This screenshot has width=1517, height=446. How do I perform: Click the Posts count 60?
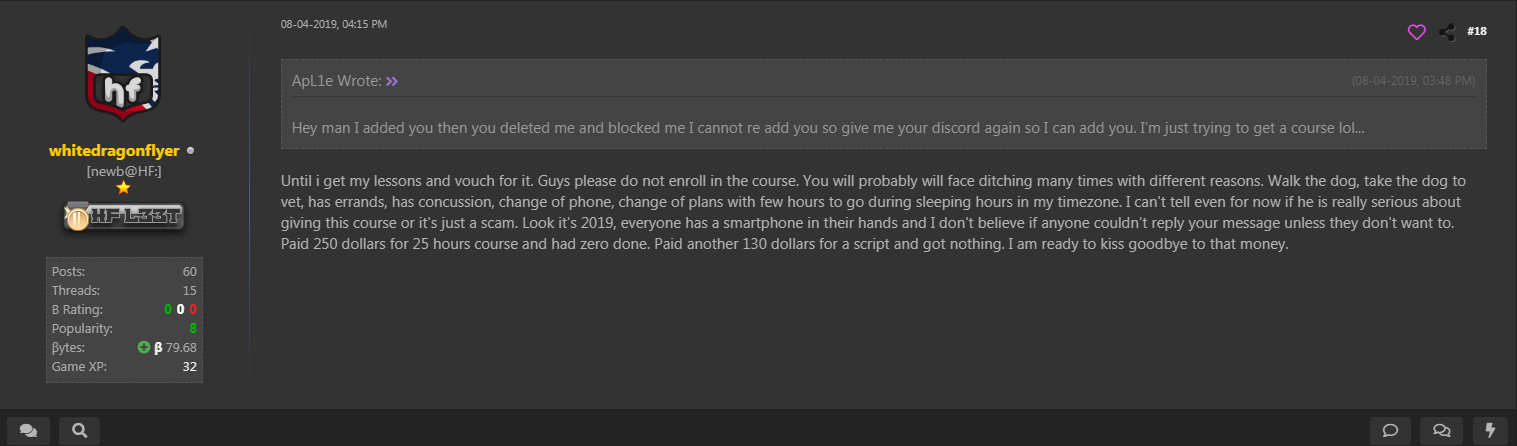coord(189,272)
